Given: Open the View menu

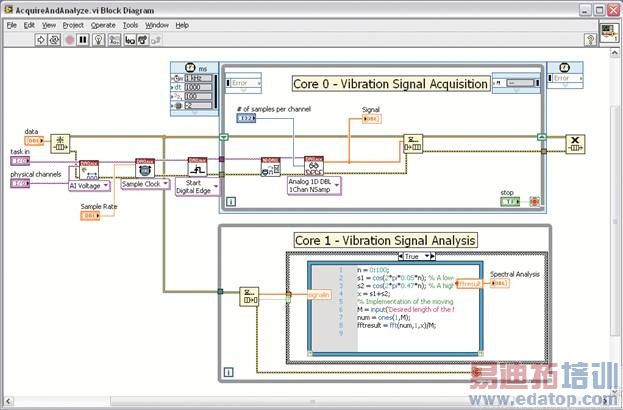Looking at the screenshot, I should [x=49, y=25].
